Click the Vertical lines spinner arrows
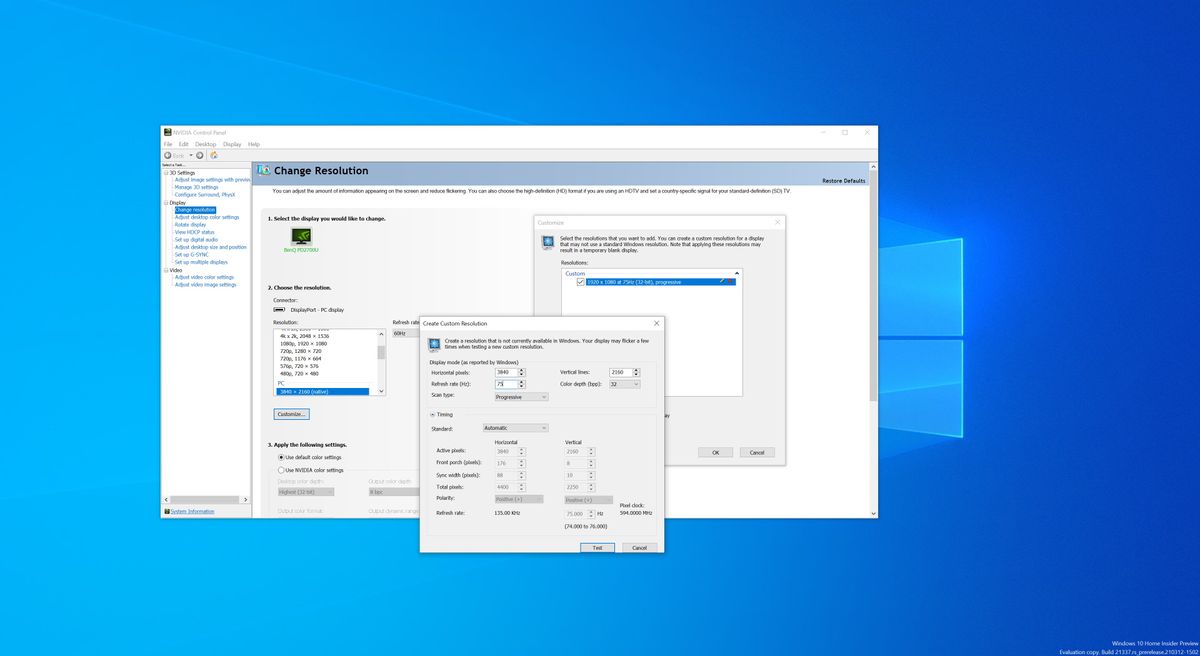 pyautogui.click(x=636, y=372)
